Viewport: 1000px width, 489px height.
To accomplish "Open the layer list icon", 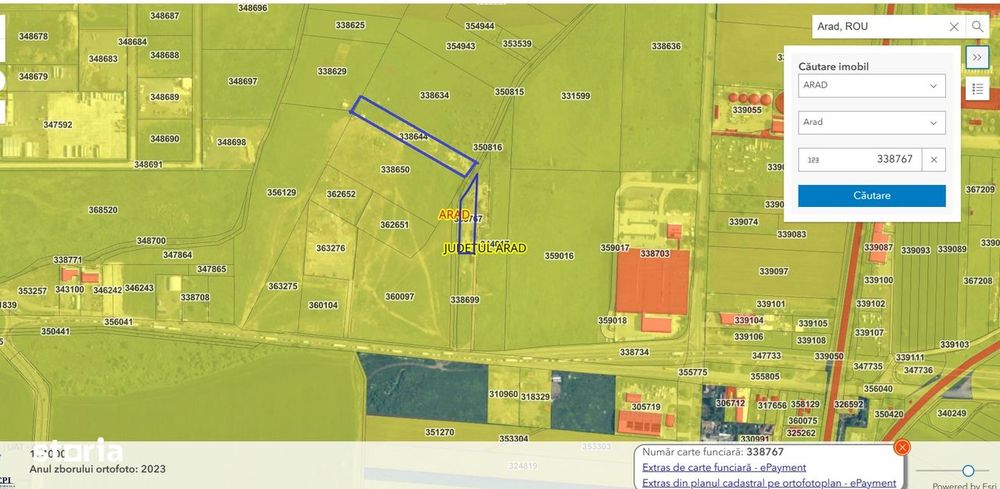I will (x=977, y=89).
